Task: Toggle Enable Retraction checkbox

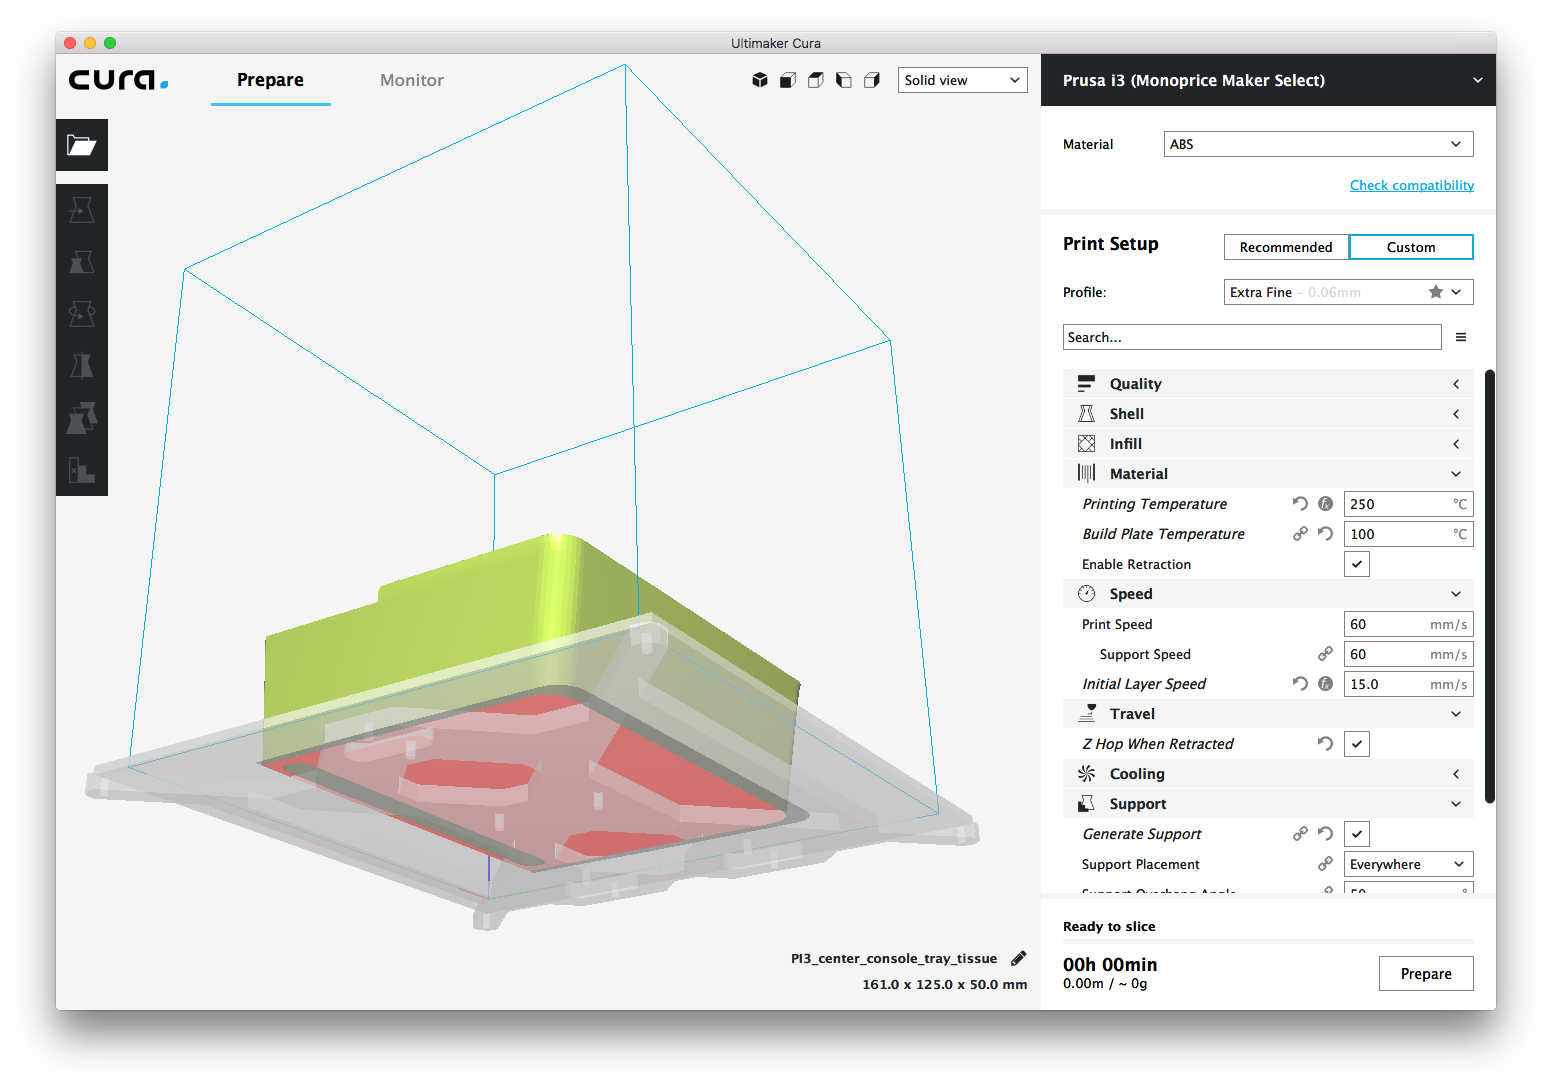Action: (x=1357, y=564)
